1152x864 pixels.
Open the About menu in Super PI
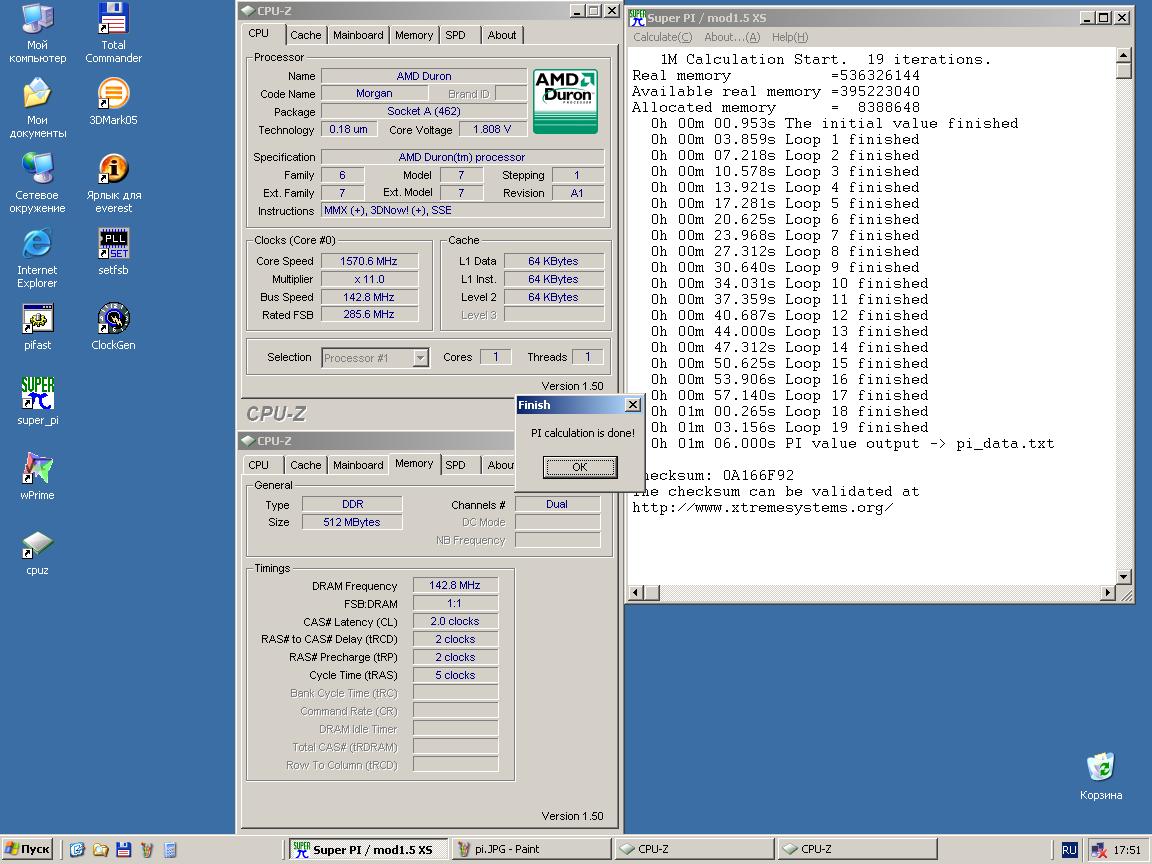pyautogui.click(x=732, y=37)
